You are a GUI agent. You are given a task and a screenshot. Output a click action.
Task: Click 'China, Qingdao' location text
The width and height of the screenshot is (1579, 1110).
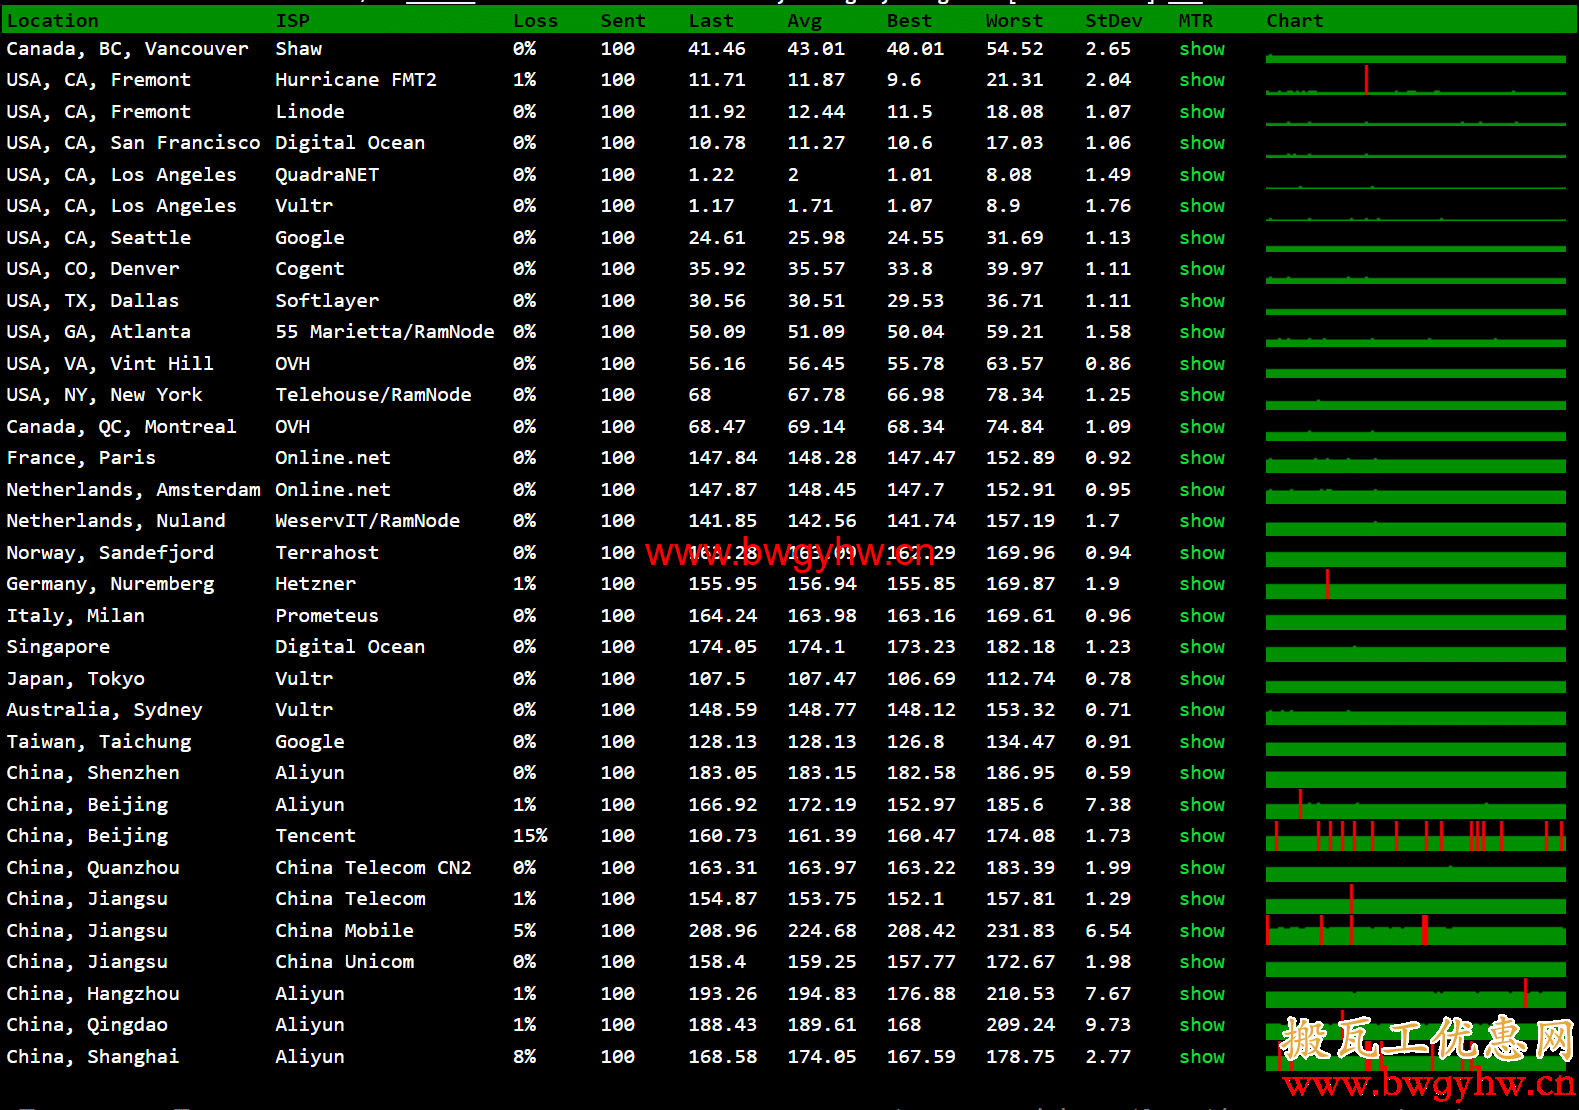(87, 1025)
